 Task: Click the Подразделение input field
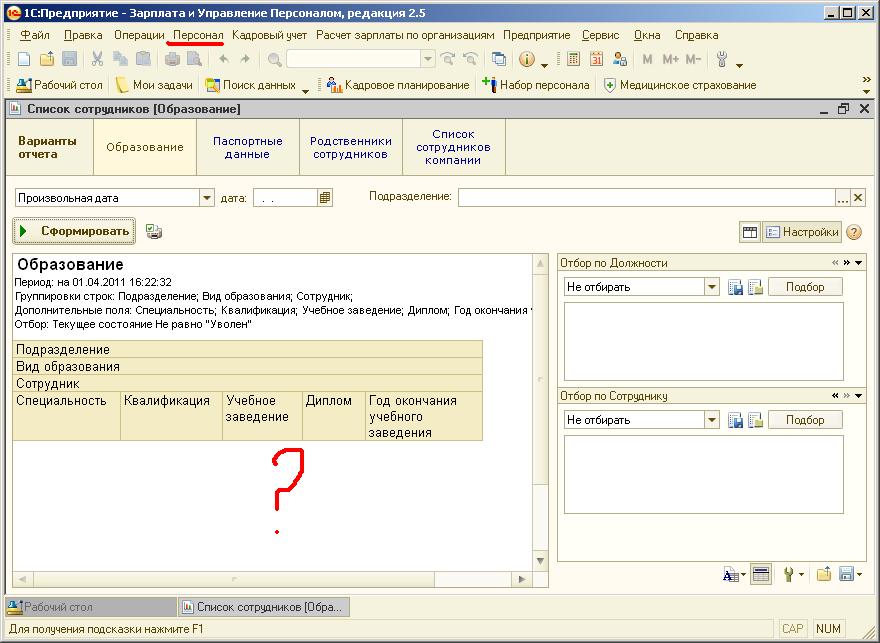coord(647,198)
